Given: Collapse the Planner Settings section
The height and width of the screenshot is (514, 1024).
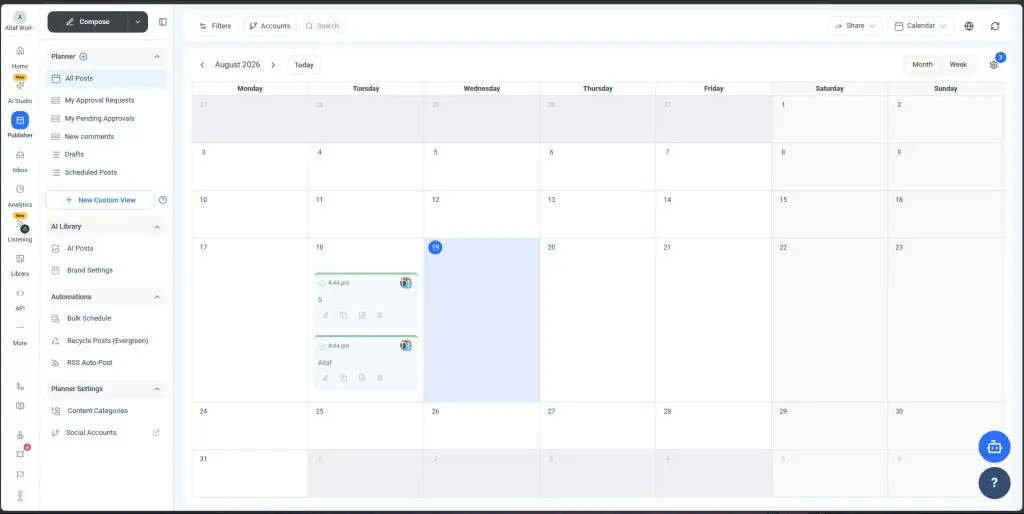Looking at the screenshot, I should (157, 389).
